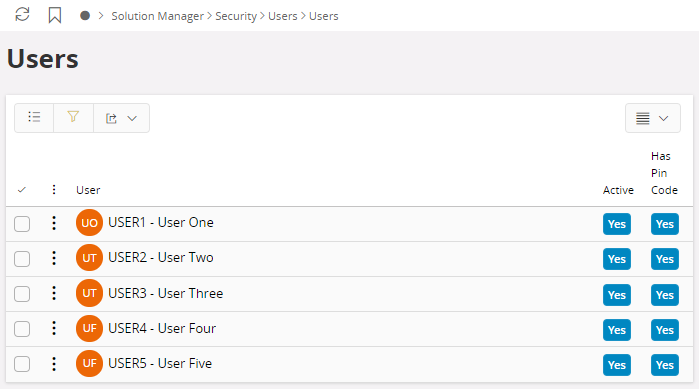Open the first Users breadcrumb link

(x=283, y=16)
